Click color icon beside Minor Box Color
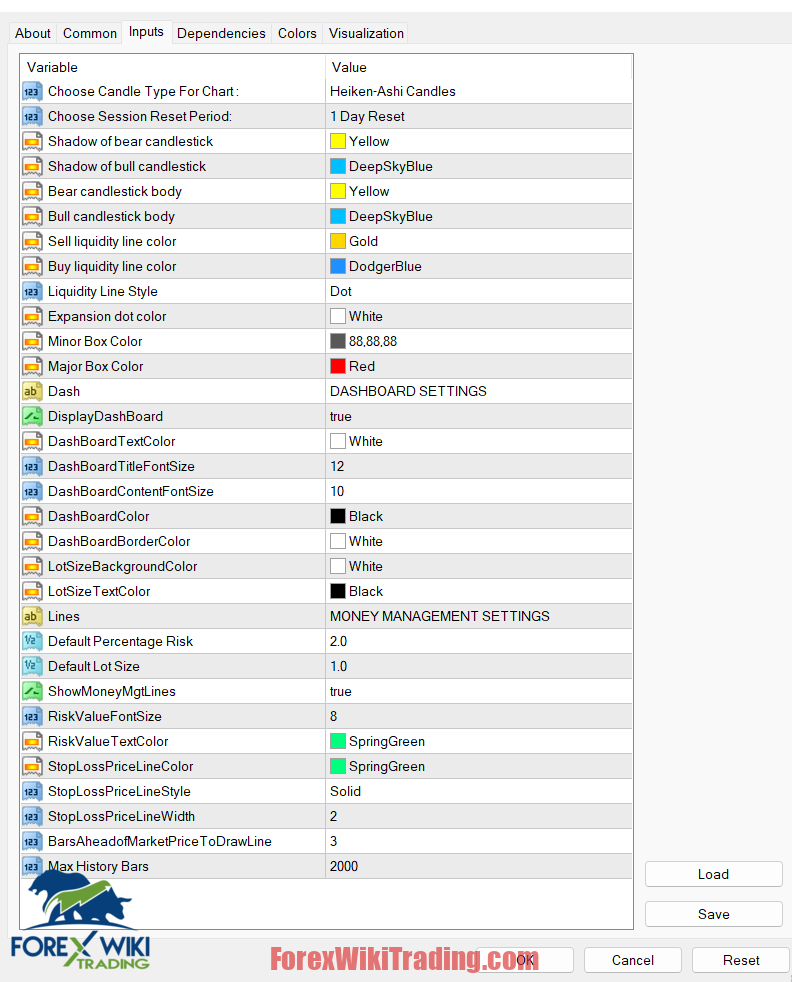The image size is (792, 982). (32, 342)
